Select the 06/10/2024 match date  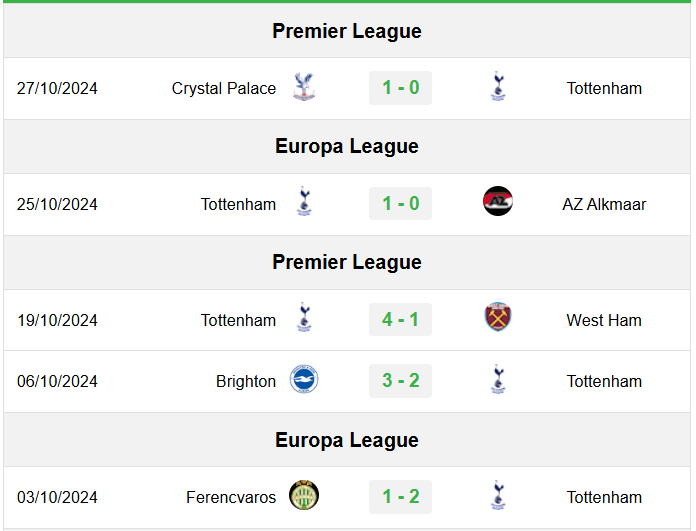point(57,381)
